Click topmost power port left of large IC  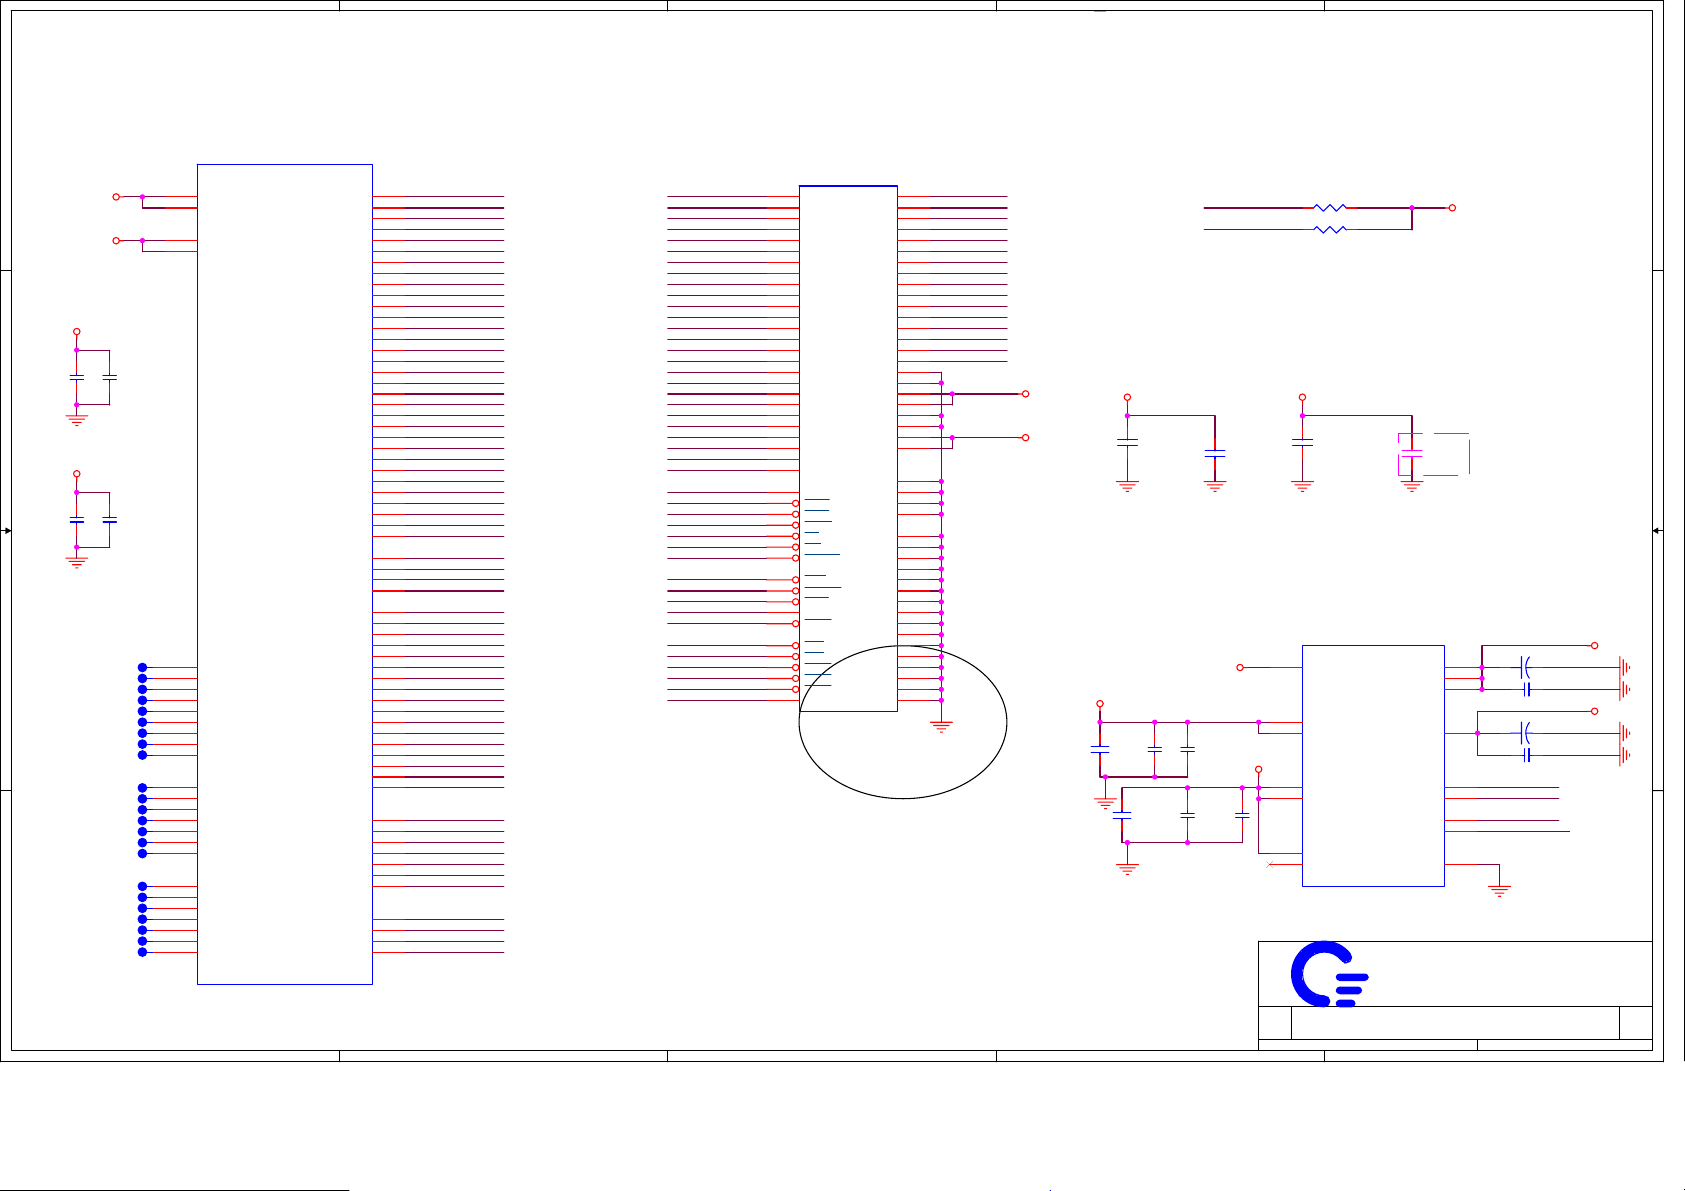pyautogui.click(x=116, y=197)
